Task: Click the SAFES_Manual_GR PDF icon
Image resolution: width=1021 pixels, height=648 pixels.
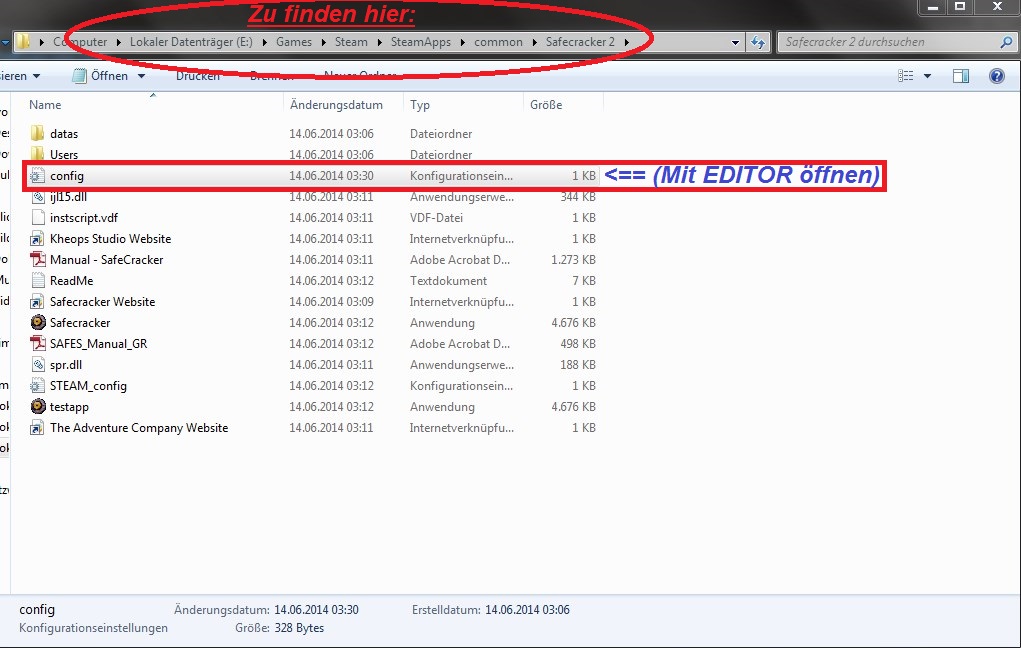Action: tap(38, 344)
